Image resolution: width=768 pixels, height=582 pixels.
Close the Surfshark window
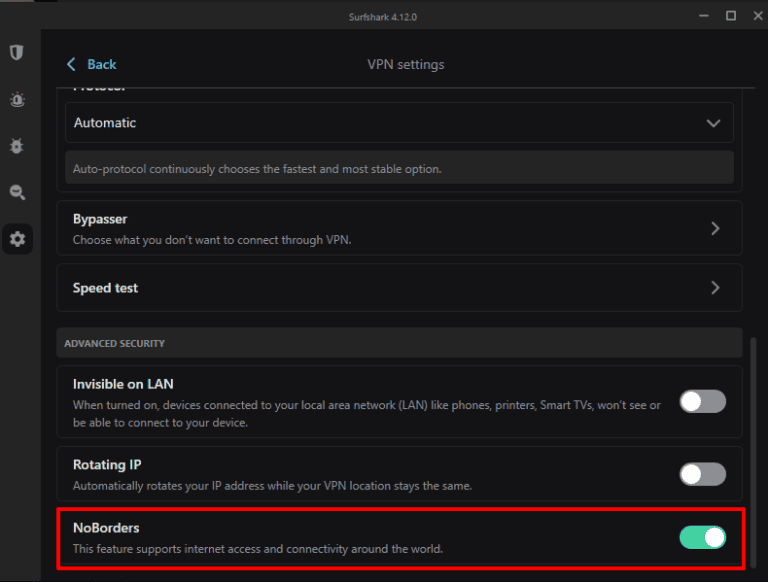758,16
